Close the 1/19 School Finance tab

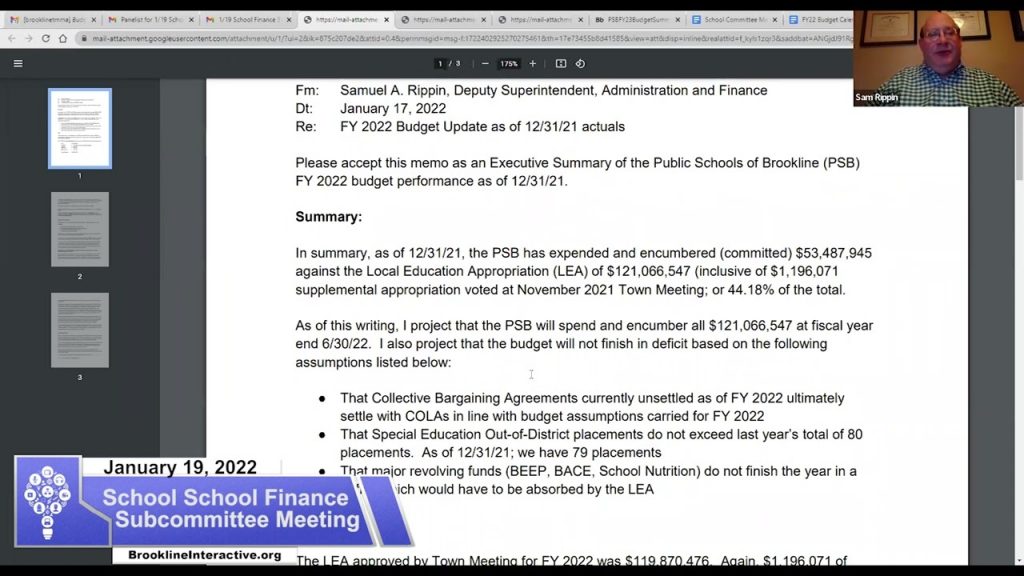[x=289, y=20]
